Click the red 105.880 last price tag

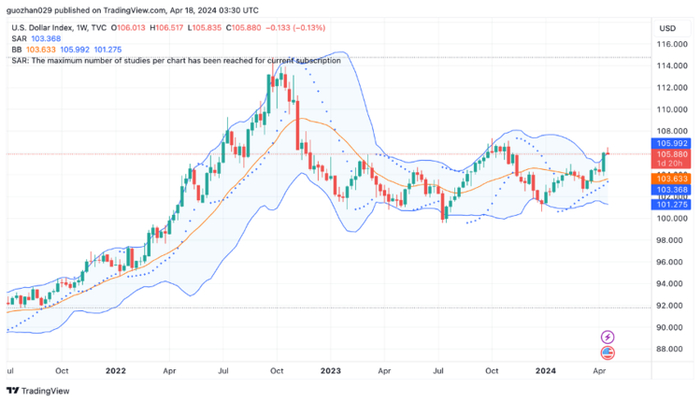(671, 159)
